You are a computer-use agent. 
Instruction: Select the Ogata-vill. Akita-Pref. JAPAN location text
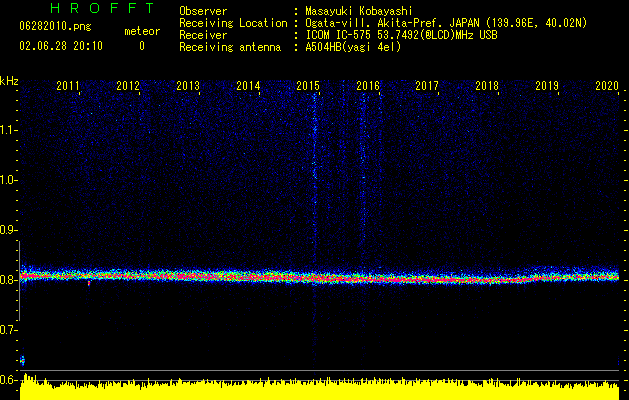coord(446,23)
